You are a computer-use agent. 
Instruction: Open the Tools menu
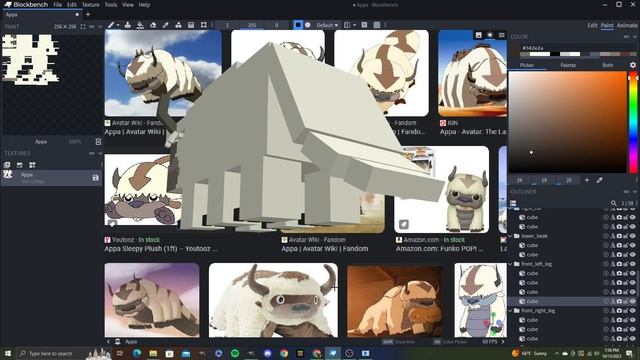[111, 5]
